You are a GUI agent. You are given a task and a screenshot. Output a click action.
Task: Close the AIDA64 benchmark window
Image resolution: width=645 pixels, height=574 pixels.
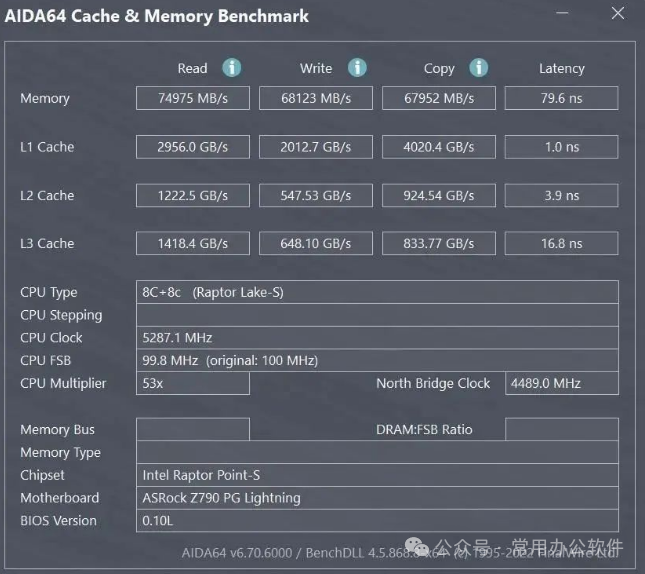(x=618, y=13)
